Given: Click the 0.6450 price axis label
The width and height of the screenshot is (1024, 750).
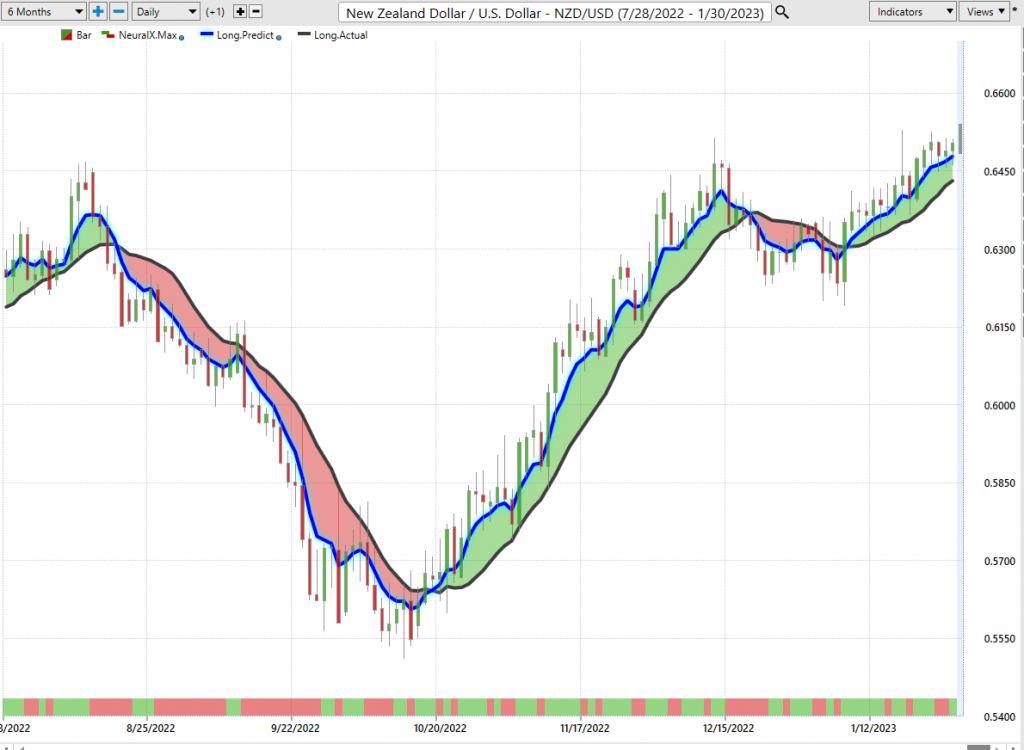Looking at the screenshot, I should tap(999, 172).
